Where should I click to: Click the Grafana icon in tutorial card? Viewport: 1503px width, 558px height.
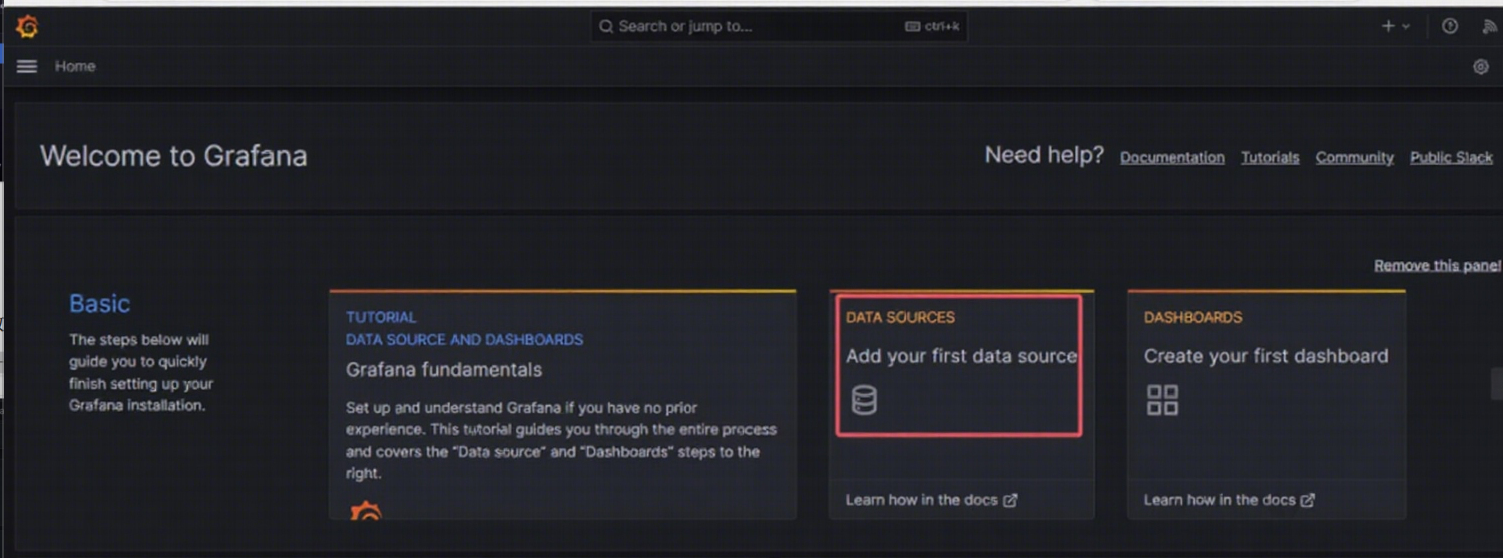coord(366,511)
